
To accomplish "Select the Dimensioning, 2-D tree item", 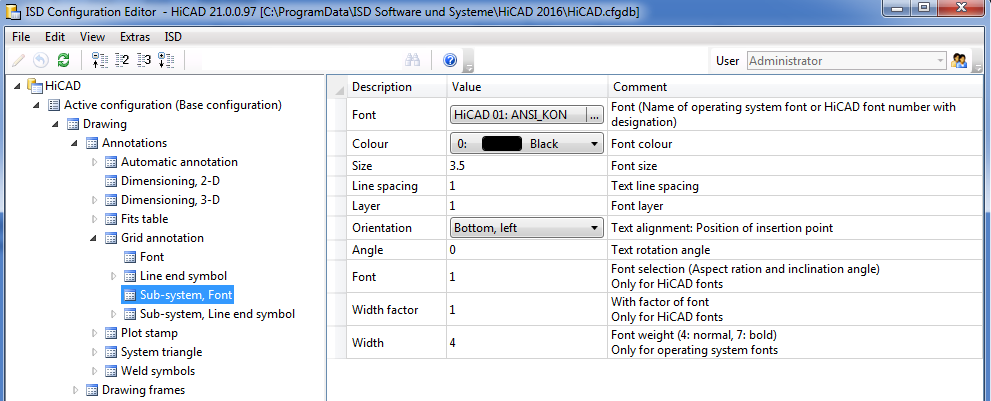I will click(171, 181).
